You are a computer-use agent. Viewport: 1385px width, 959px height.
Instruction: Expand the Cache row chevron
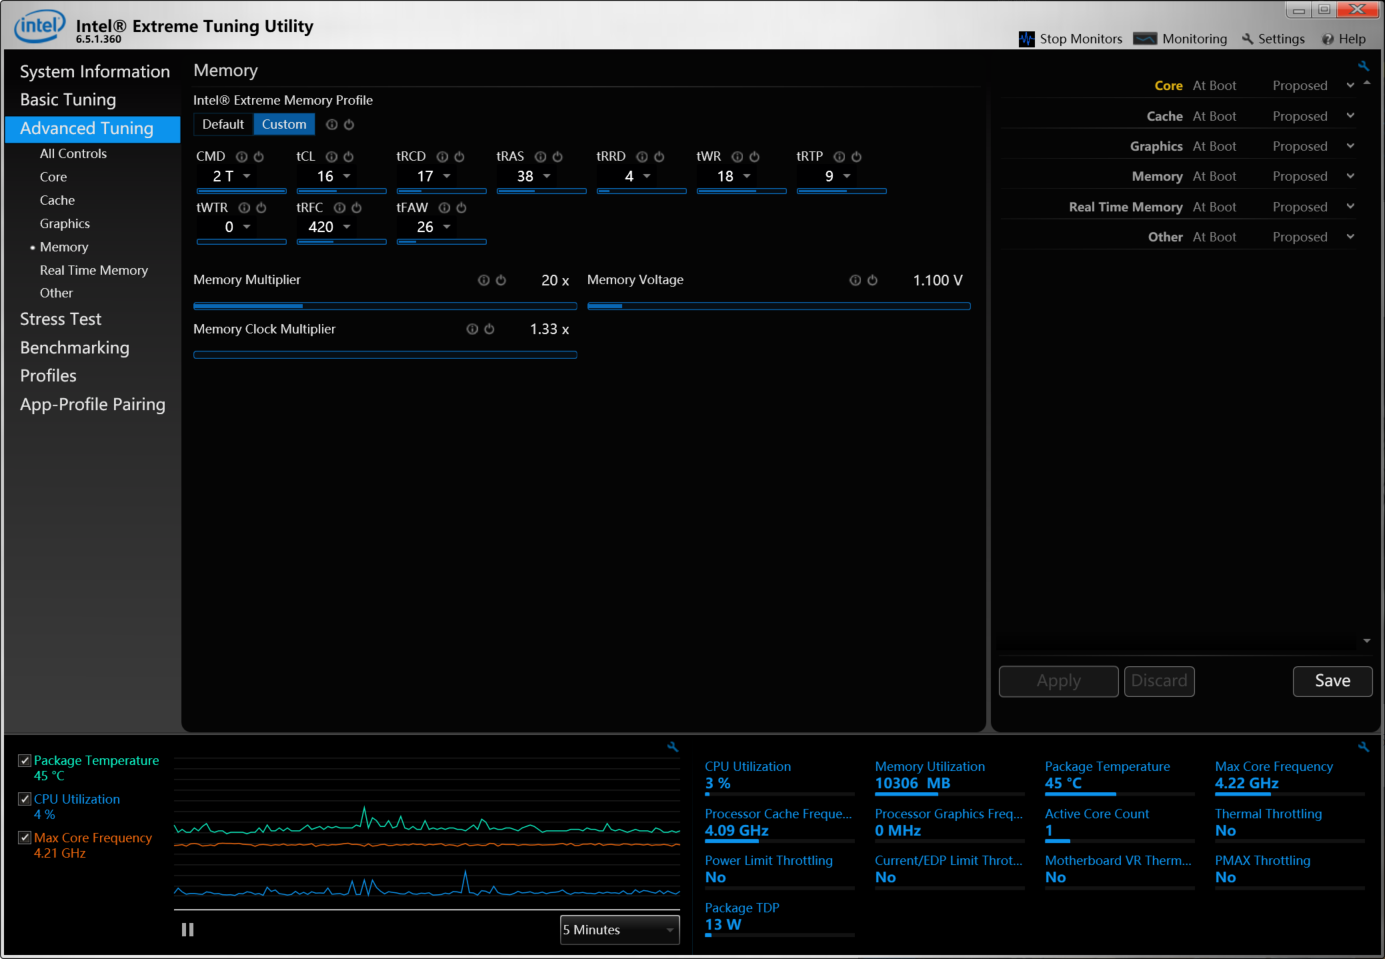click(1350, 116)
